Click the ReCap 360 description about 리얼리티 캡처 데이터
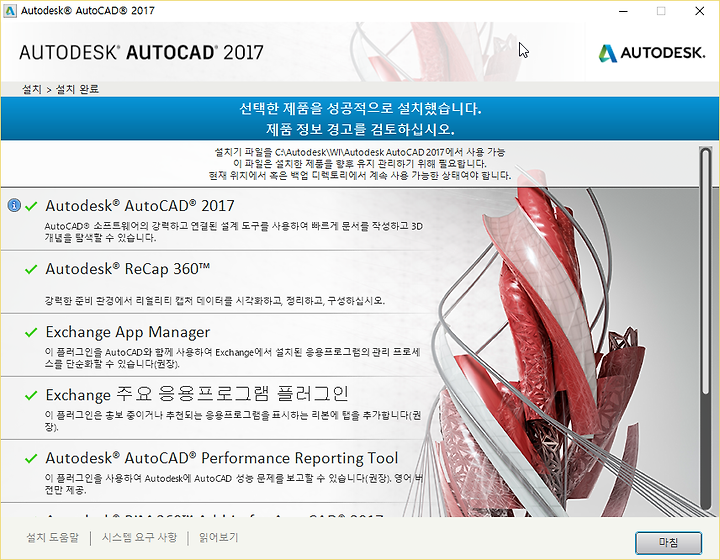 tap(215, 301)
